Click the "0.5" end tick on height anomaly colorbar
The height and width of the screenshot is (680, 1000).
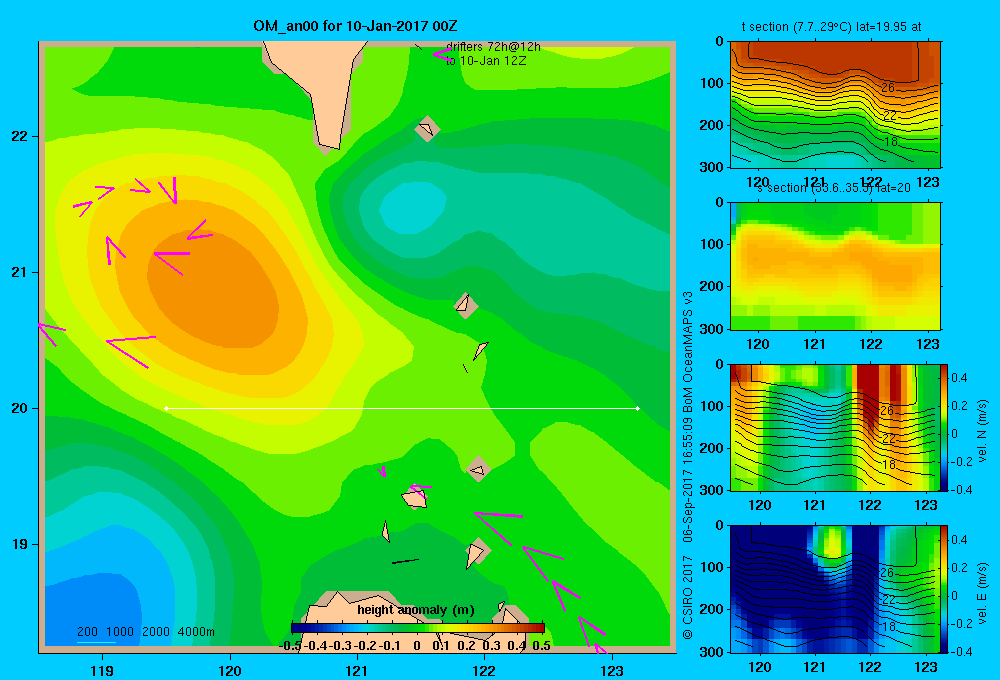(x=541, y=646)
